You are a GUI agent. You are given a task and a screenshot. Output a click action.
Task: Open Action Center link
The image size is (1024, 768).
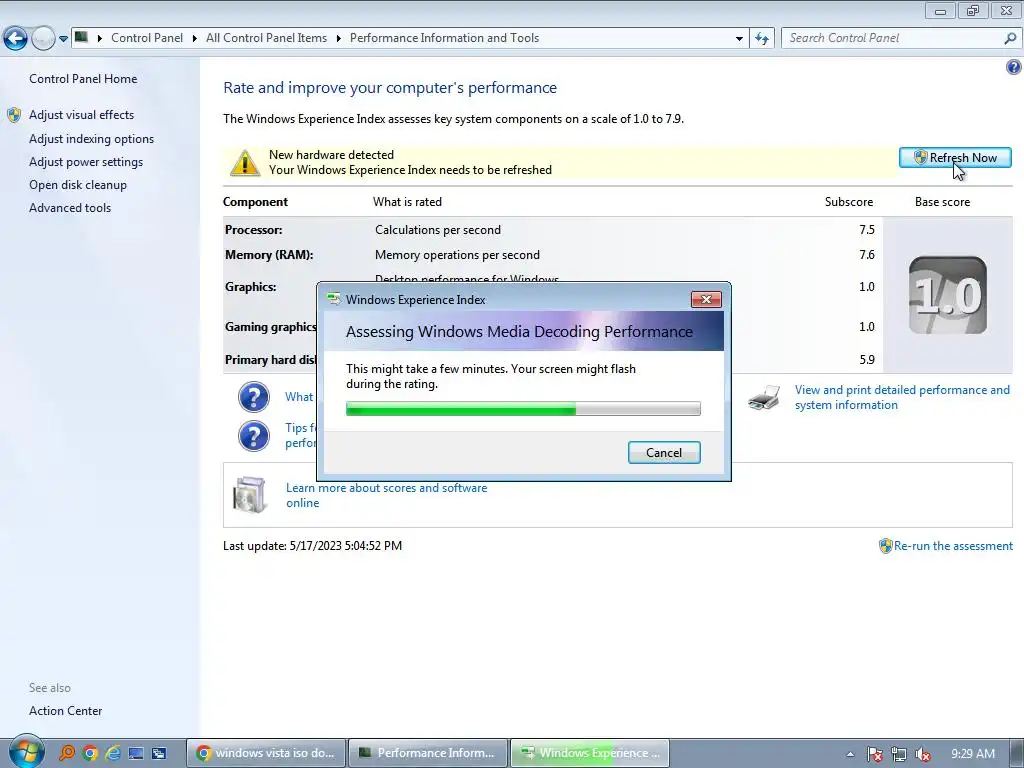65,711
